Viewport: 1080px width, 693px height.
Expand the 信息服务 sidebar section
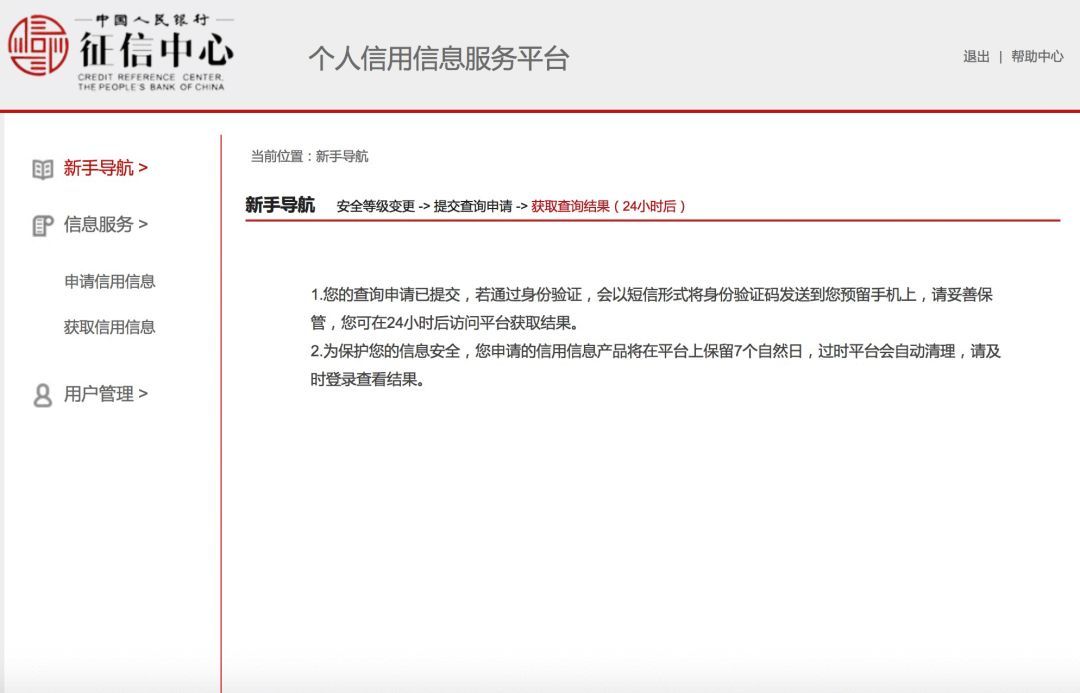coord(105,225)
